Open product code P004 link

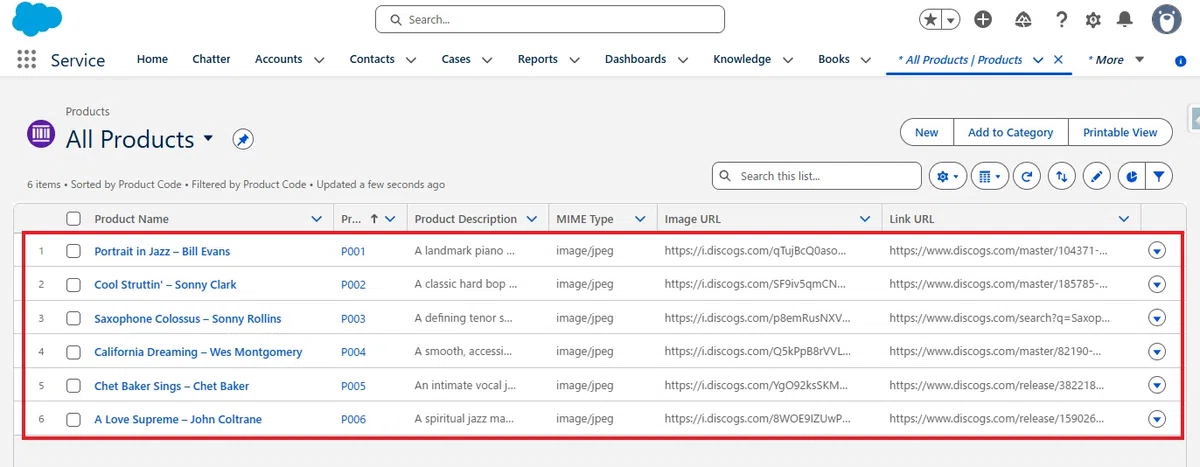(x=353, y=352)
